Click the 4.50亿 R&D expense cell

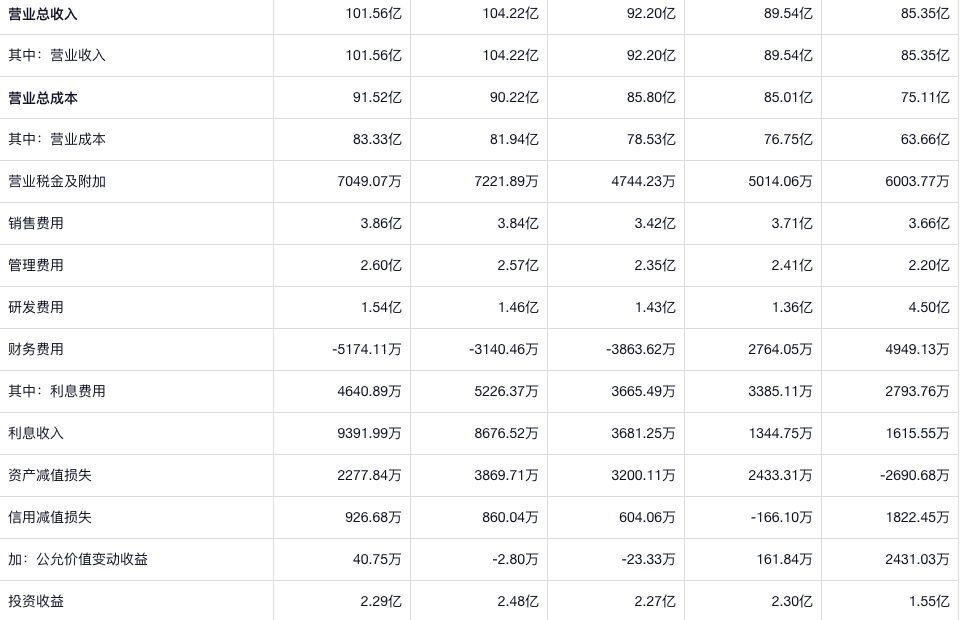pyautogui.click(x=928, y=307)
